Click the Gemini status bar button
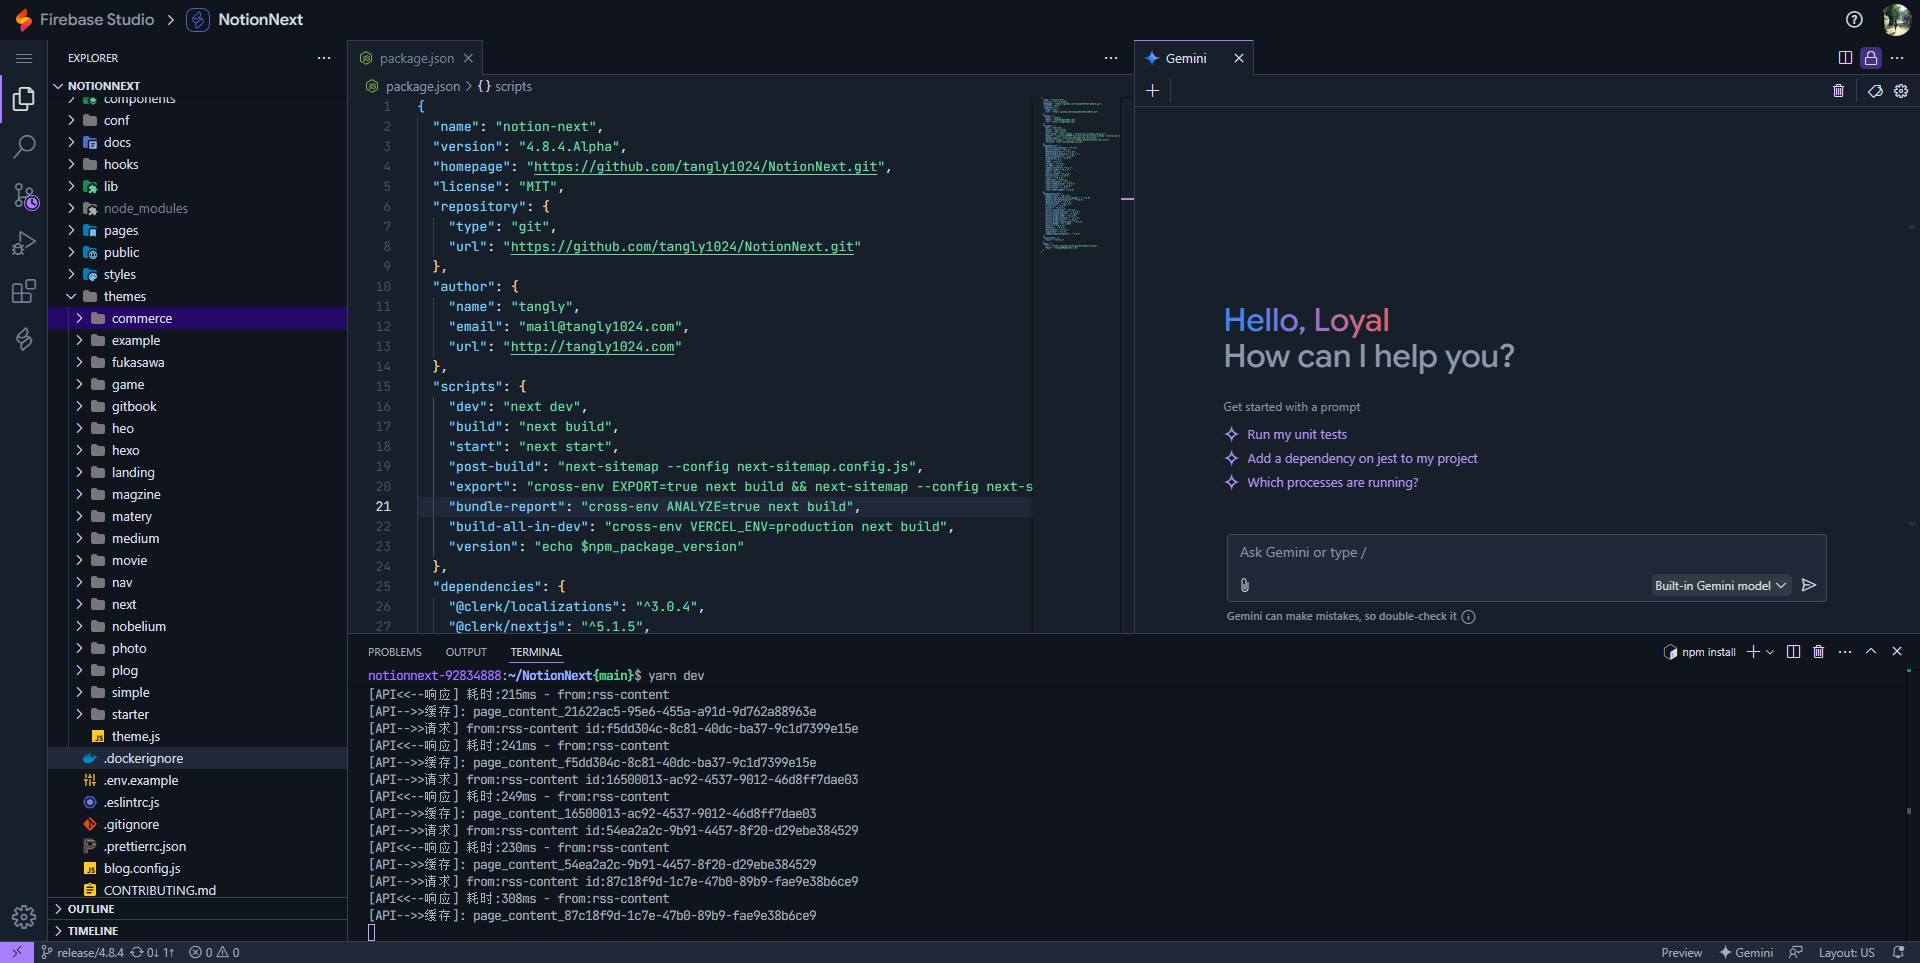 point(1746,953)
